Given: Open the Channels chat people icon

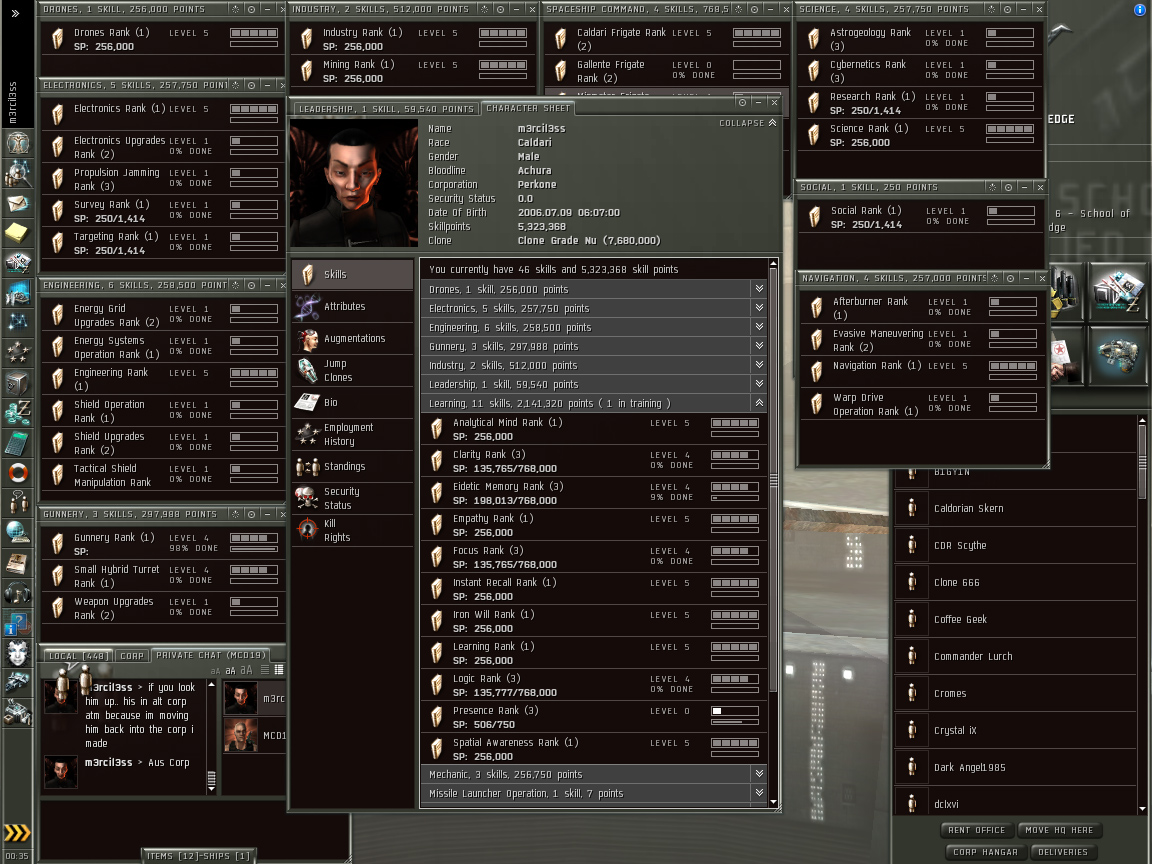Looking at the screenshot, I should pos(18,503).
